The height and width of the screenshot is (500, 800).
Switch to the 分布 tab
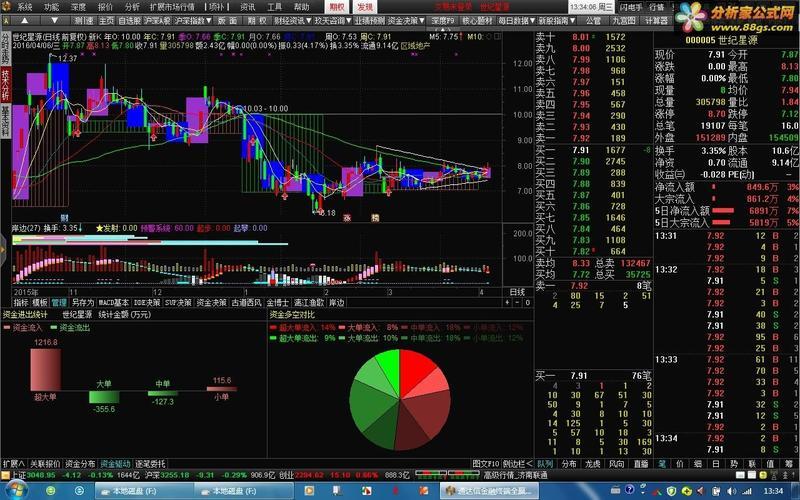tap(569, 464)
